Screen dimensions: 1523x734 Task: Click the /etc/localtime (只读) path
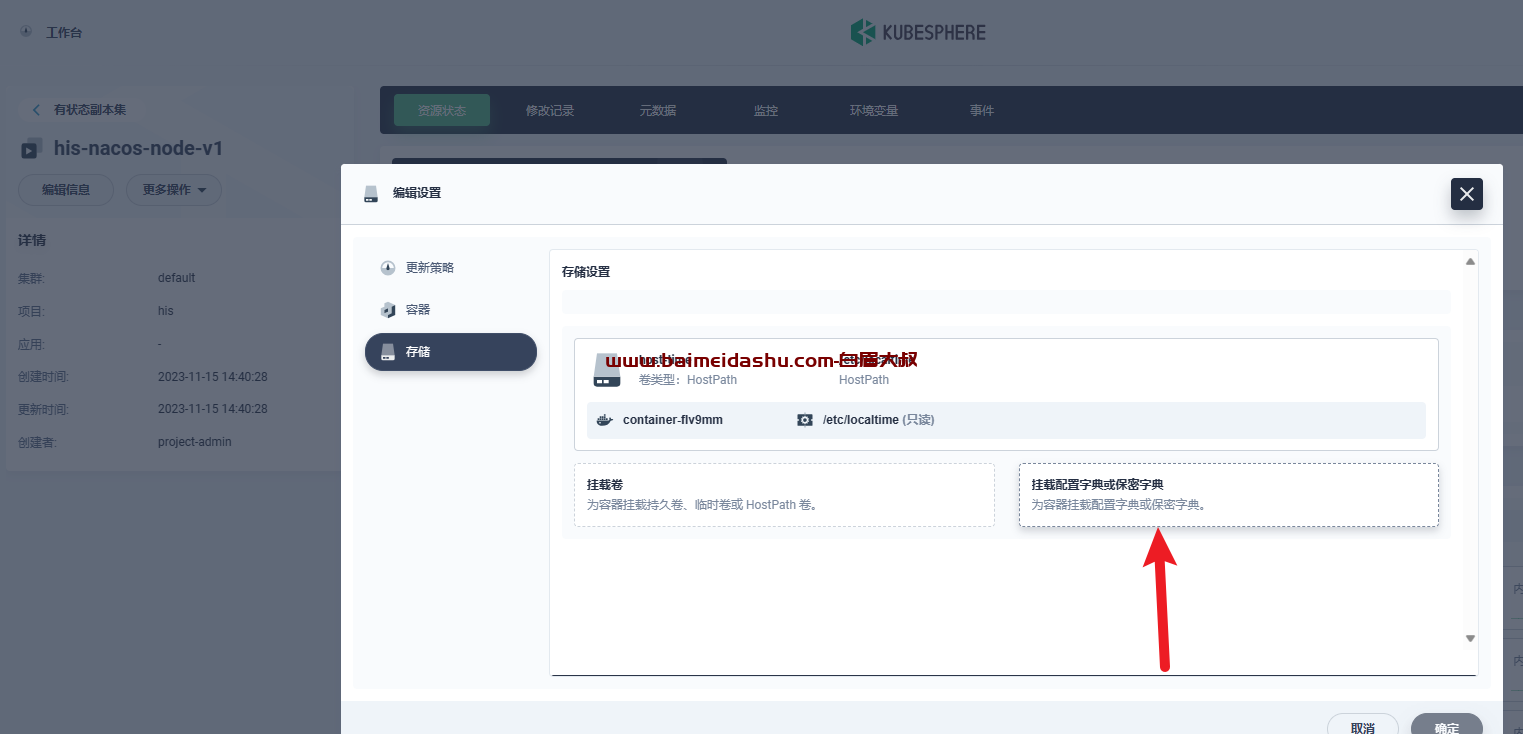coord(878,420)
